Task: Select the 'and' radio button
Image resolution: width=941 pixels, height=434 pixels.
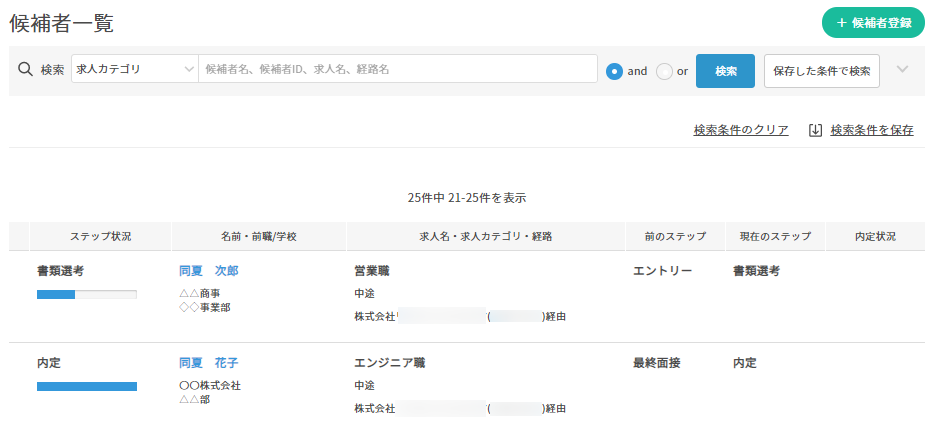Action: click(x=615, y=71)
